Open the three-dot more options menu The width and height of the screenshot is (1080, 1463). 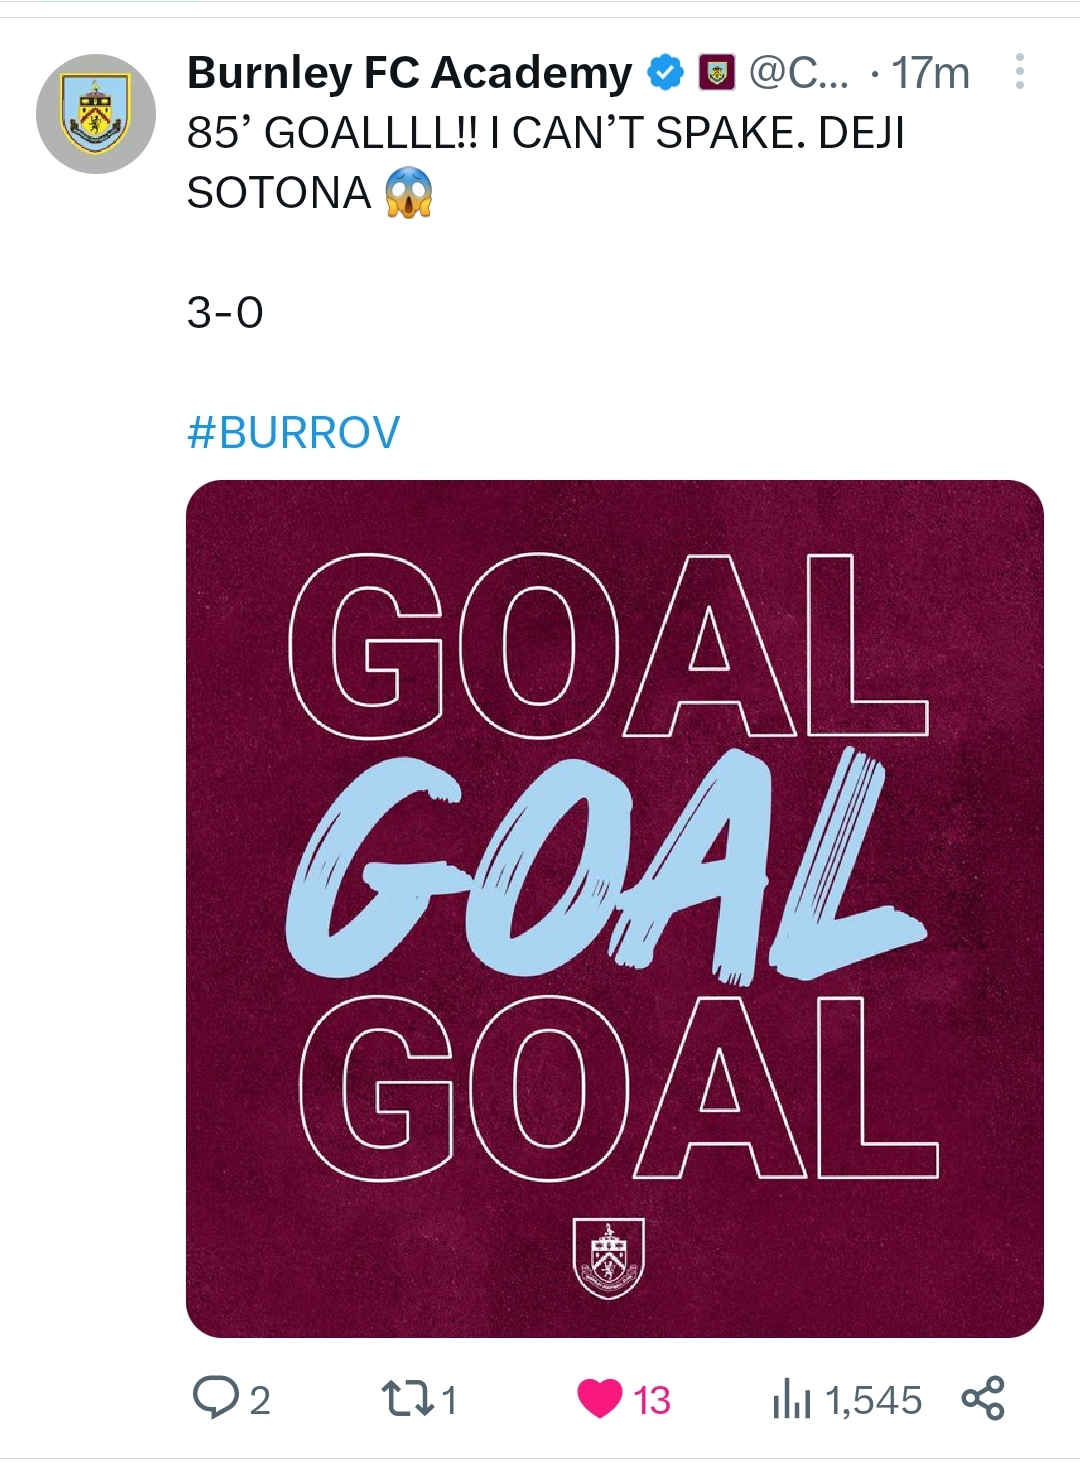click(1019, 72)
